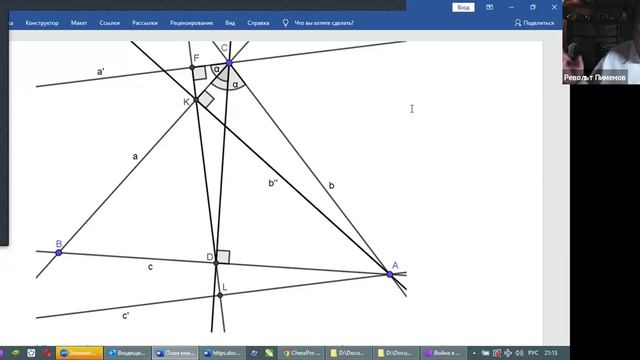Switch the РУС input language indicator
The width and height of the screenshot is (640, 360).
[x=533, y=353]
